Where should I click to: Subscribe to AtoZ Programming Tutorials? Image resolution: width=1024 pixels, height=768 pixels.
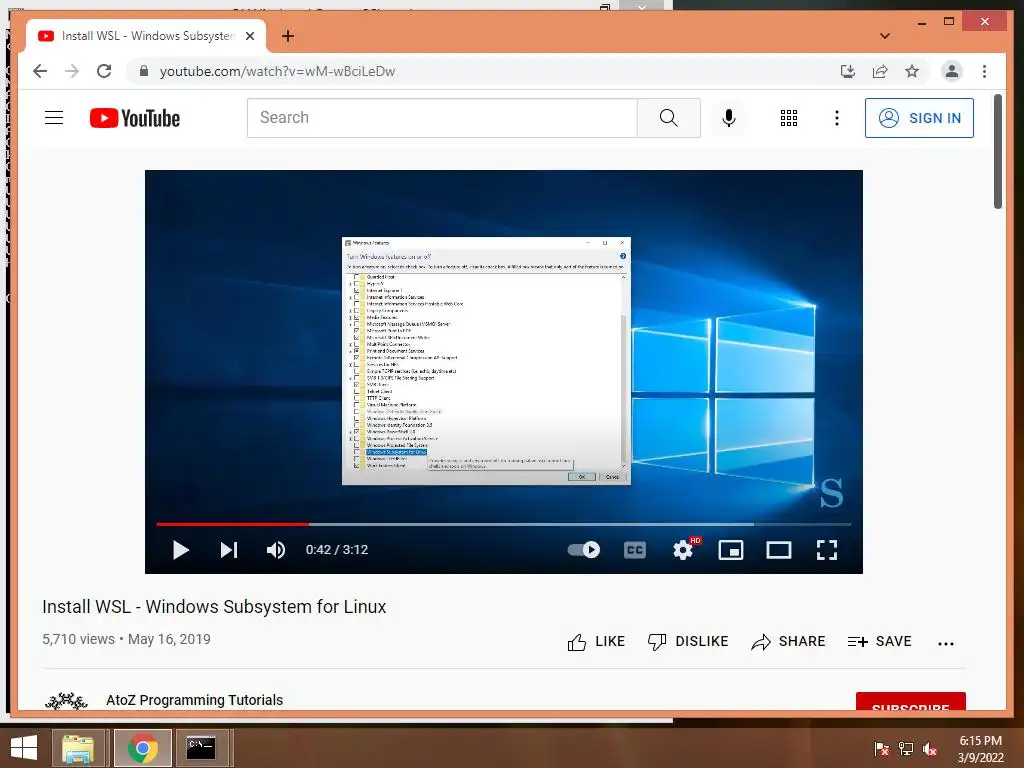point(910,701)
